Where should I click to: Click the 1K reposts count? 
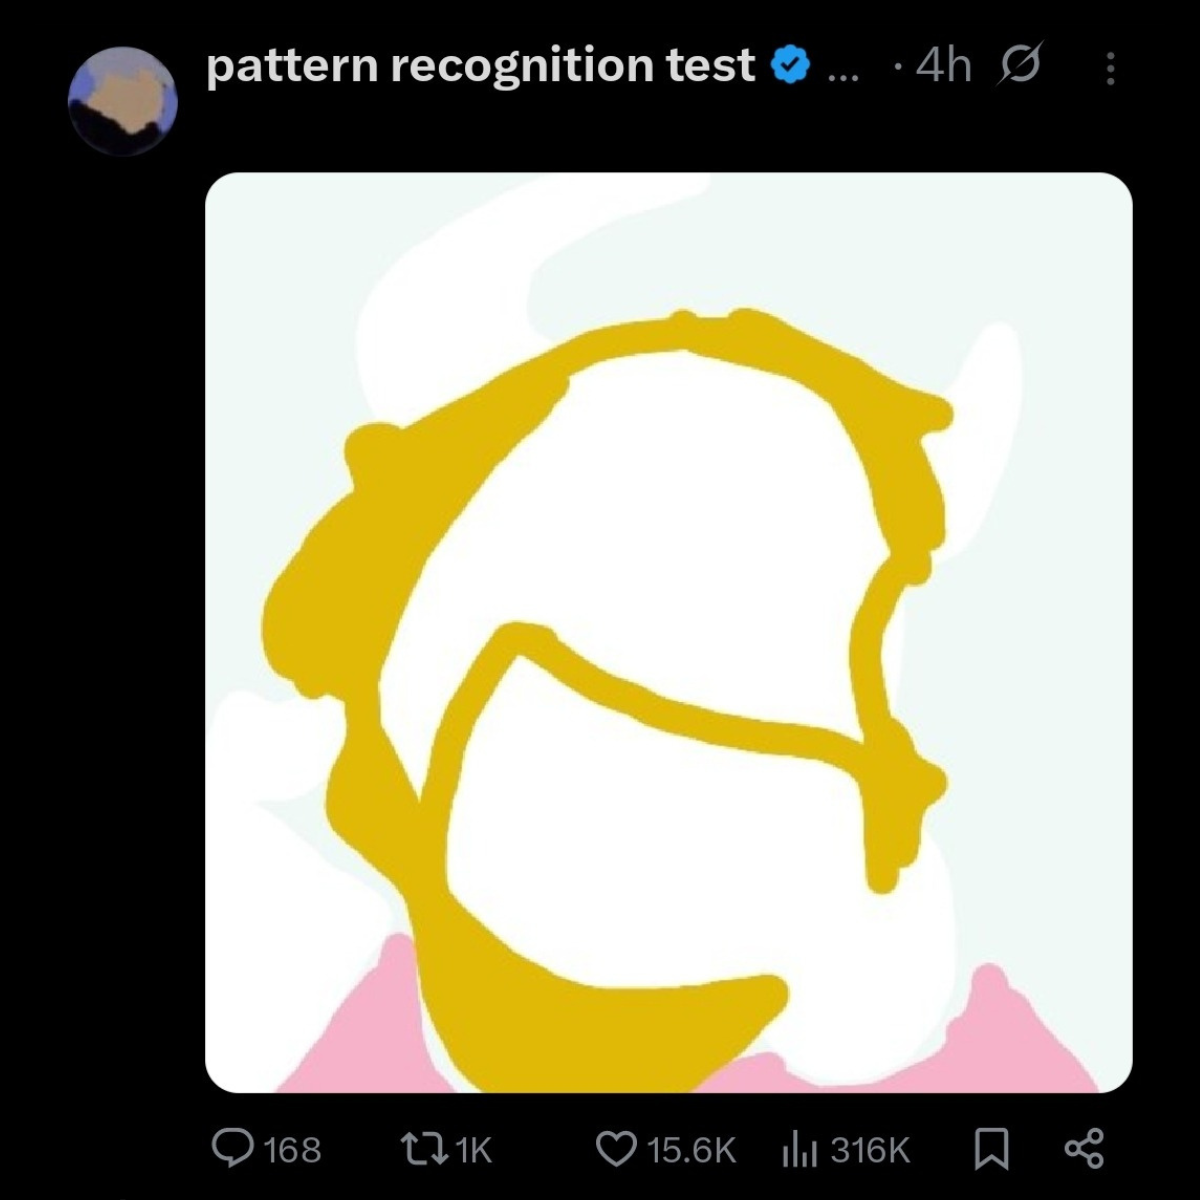pyautogui.click(x=474, y=1150)
